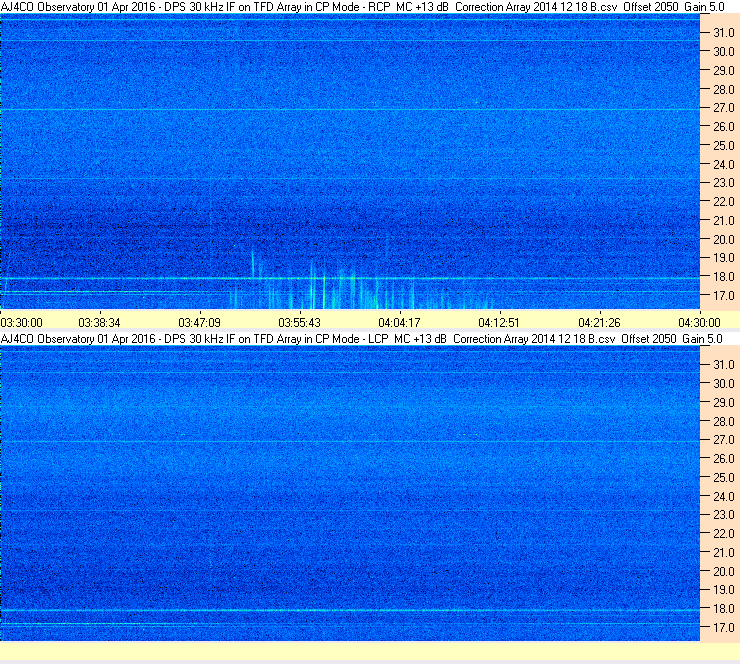Click 23.0 frequency label in RCP chart
740x664 pixels.
click(724, 183)
